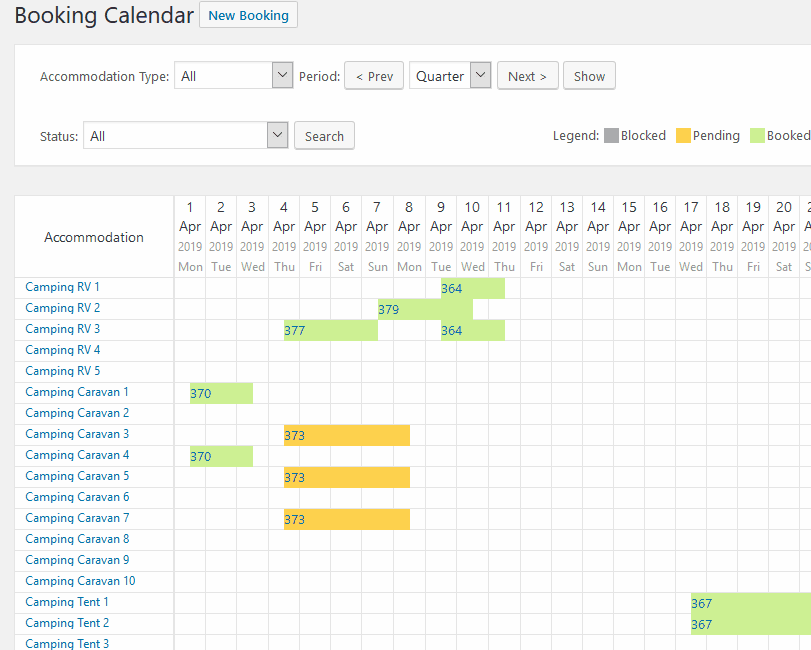This screenshot has height=650, width=811.
Task: Click Show to refresh the calendar view
Action: pos(589,75)
